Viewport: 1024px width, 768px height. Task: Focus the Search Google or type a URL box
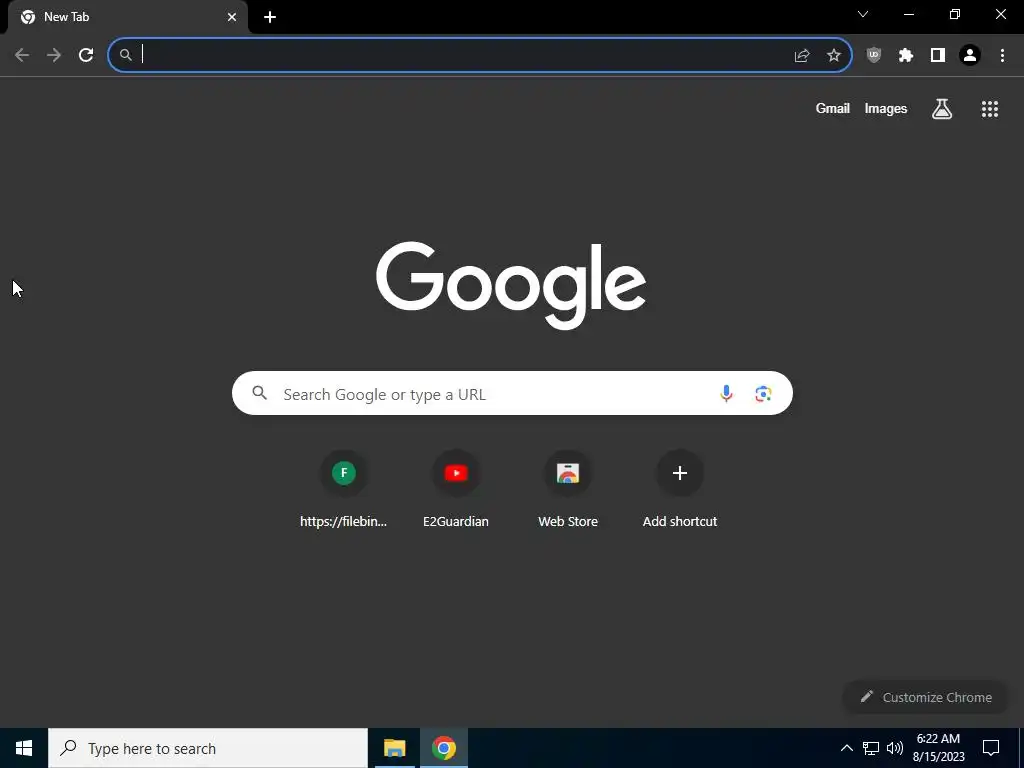click(512, 393)
